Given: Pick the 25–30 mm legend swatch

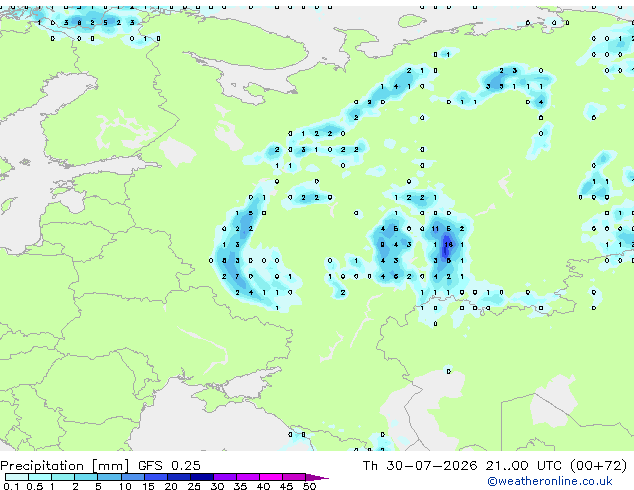Looking at the screenshot, I should (x=202, y=477).
